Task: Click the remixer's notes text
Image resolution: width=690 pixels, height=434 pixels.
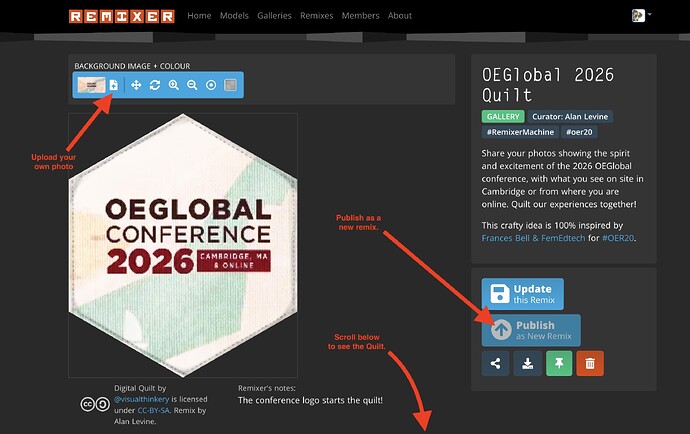Action: click(x=310, y=401)
